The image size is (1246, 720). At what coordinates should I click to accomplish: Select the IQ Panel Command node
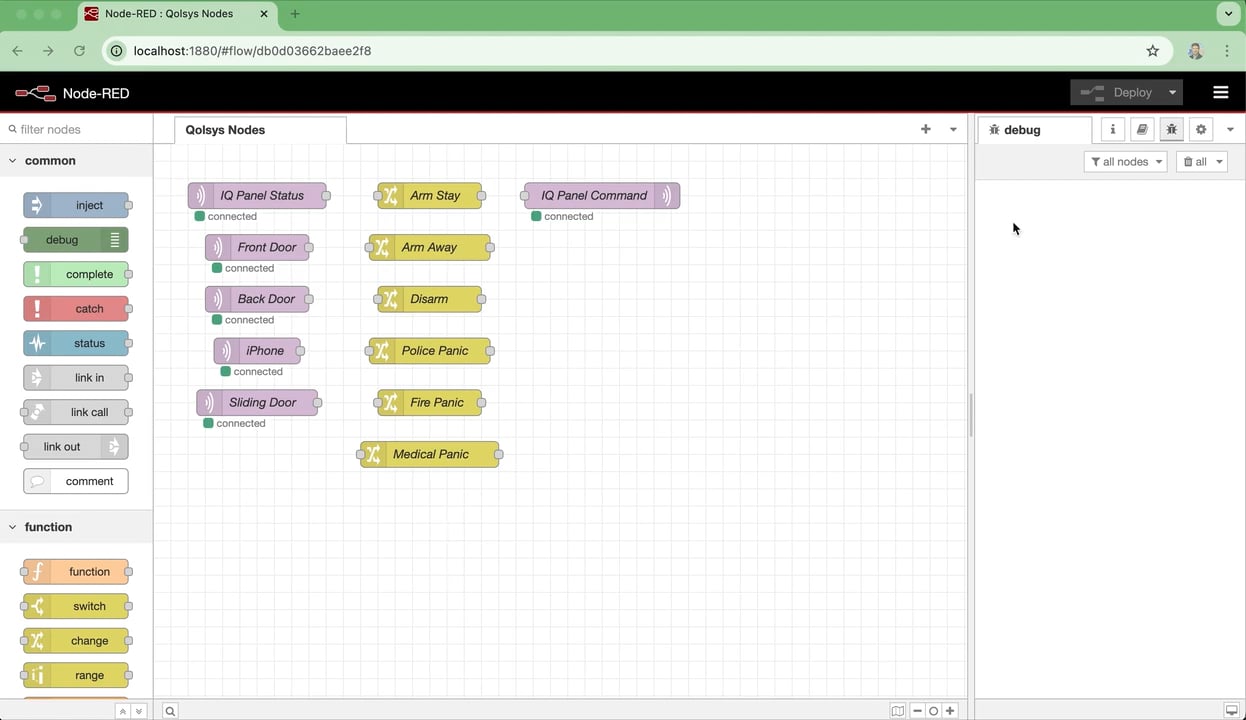(x=602, y=195)
